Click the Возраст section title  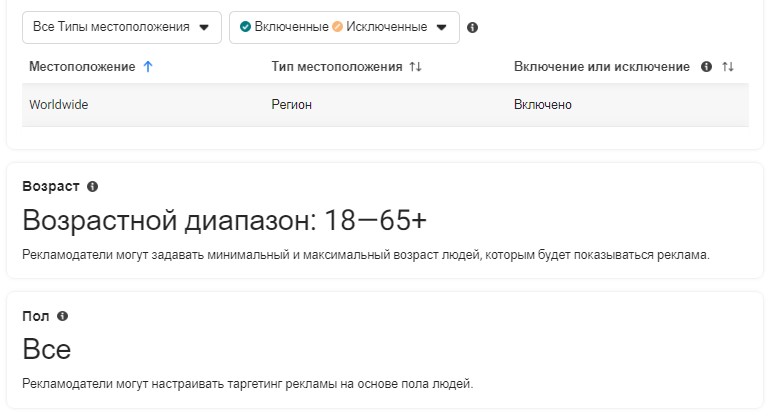51,187
